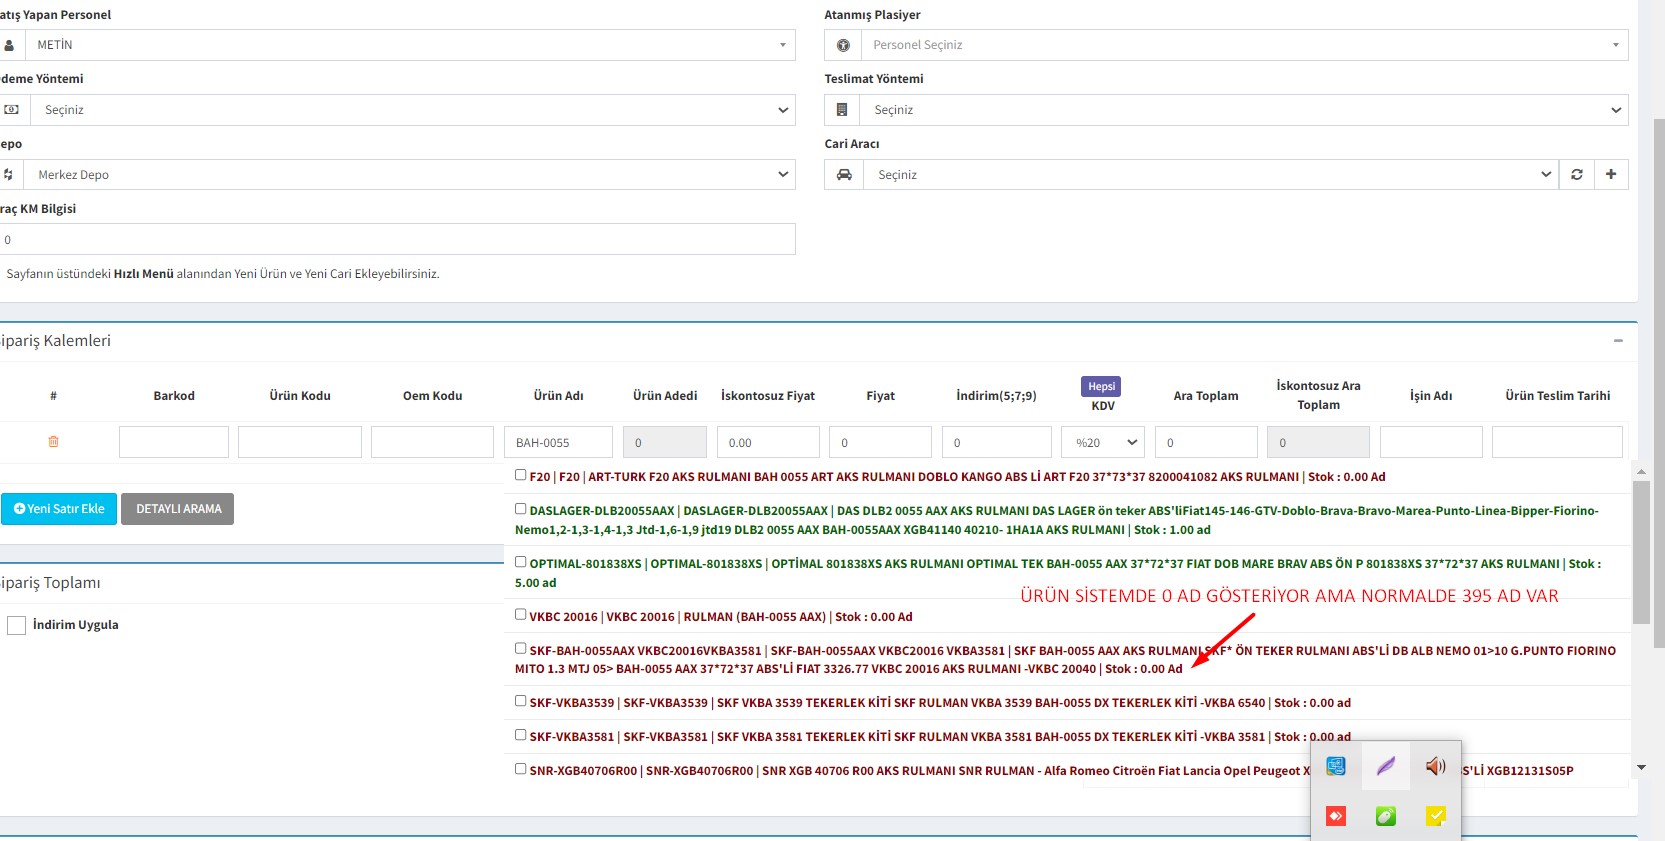Enable the İndirim Uygula checkbox

tap(17, 625)
